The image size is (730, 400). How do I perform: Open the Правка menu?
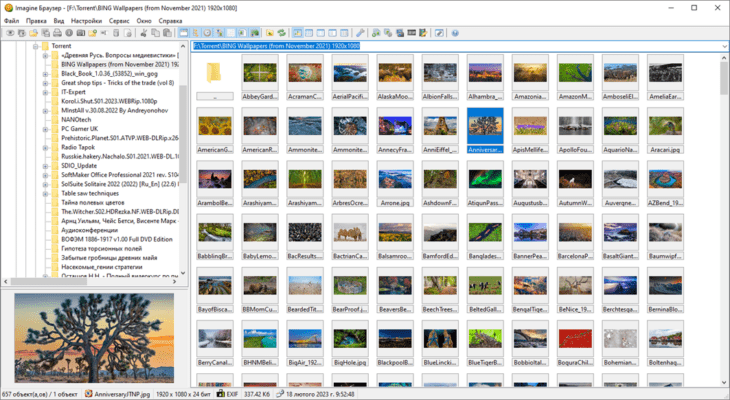click(36, 20)
